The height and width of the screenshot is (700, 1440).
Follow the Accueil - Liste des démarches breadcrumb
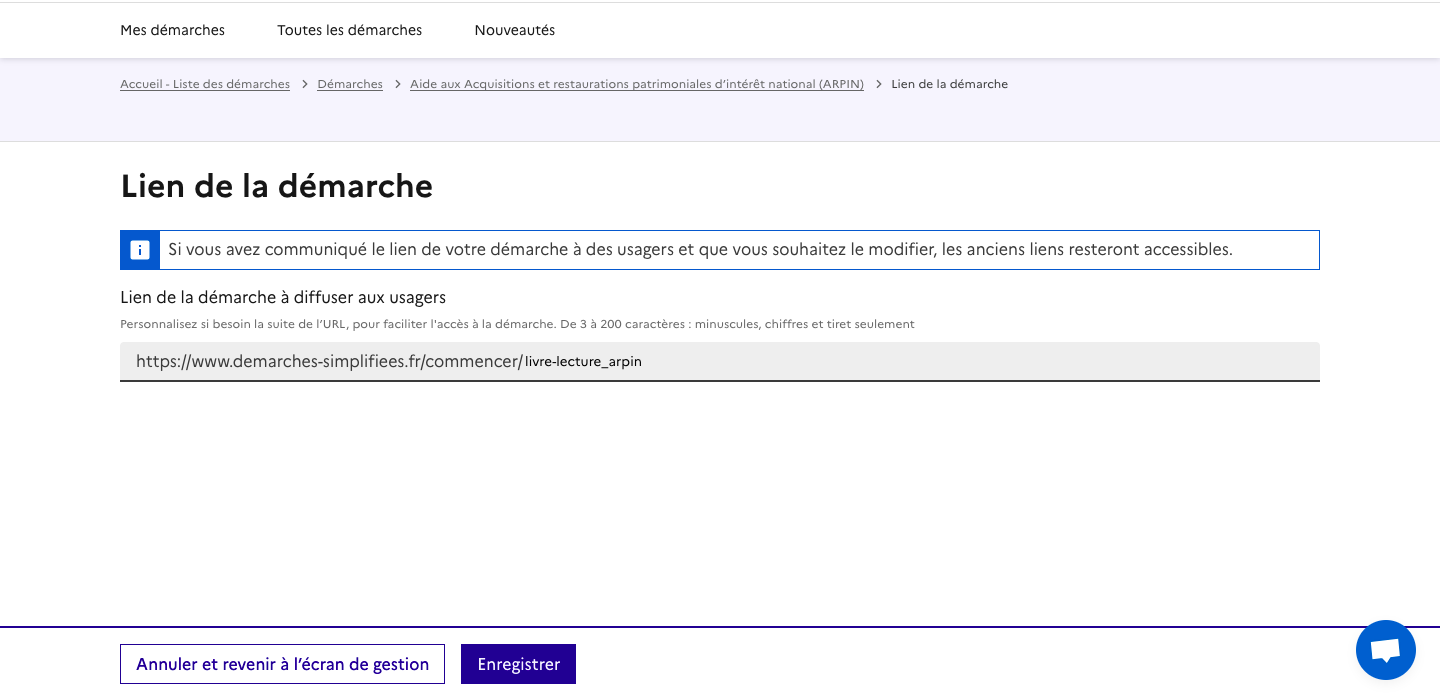coord(205,85)
